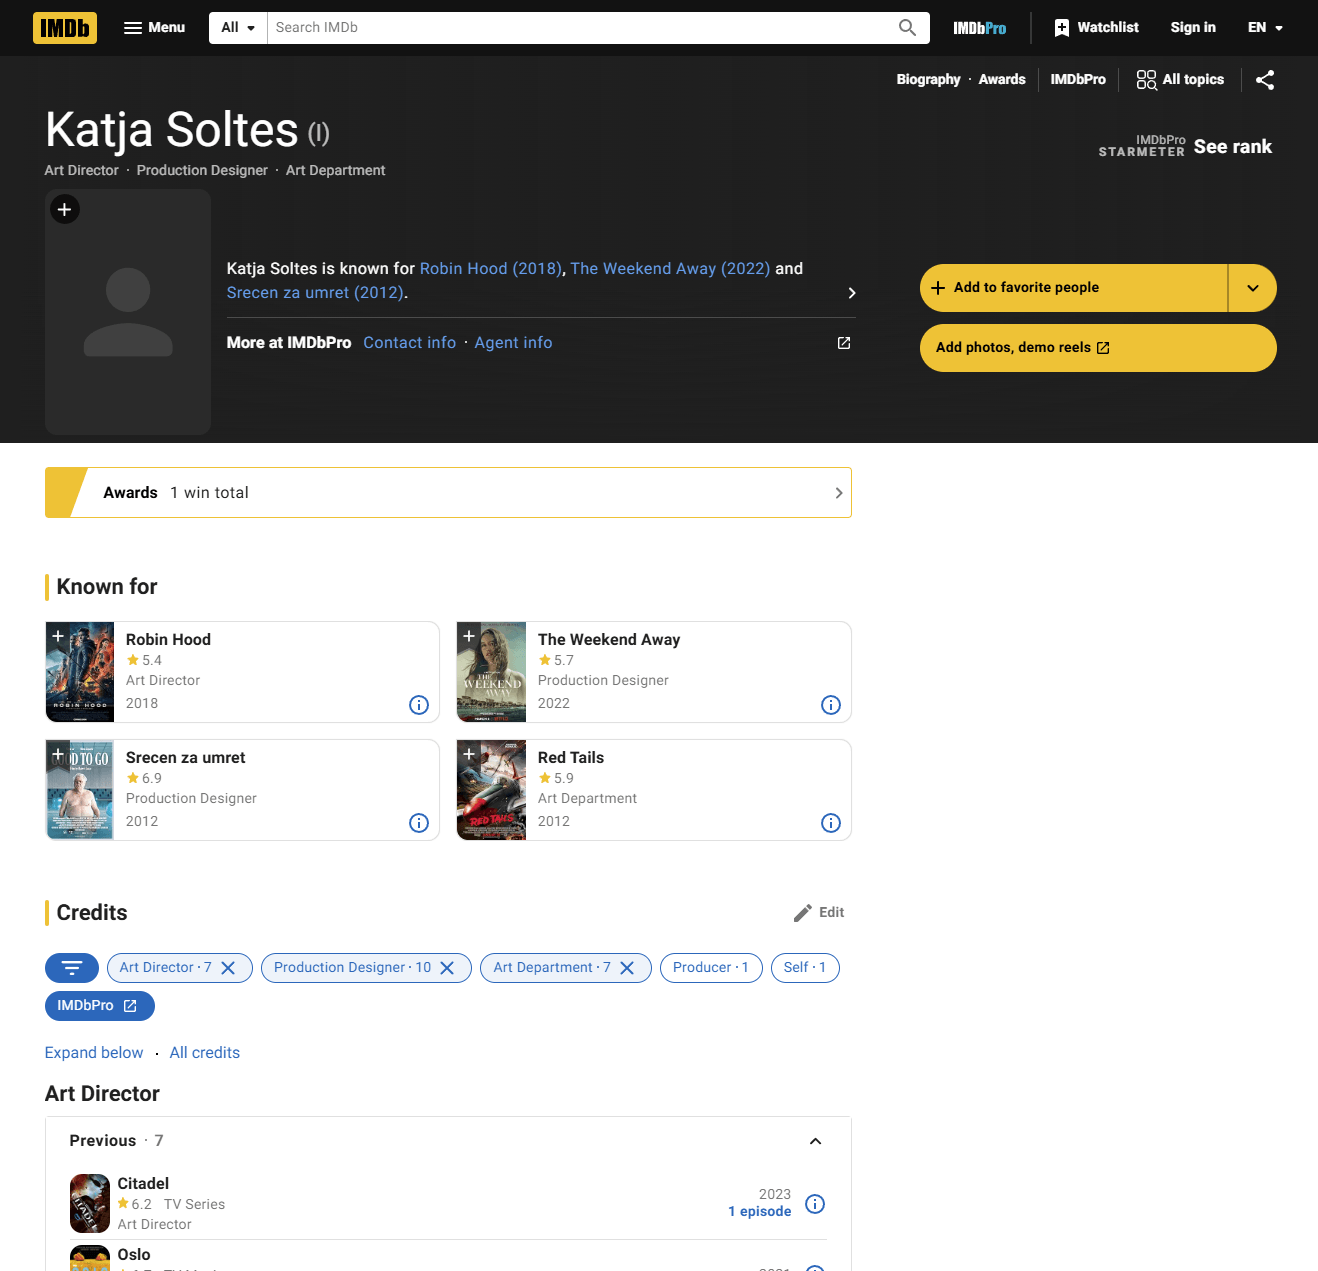This screenshot has width=1318, height=1271.
Task: Open Srecen za umret title card
Action: click(x=185, y=758)
